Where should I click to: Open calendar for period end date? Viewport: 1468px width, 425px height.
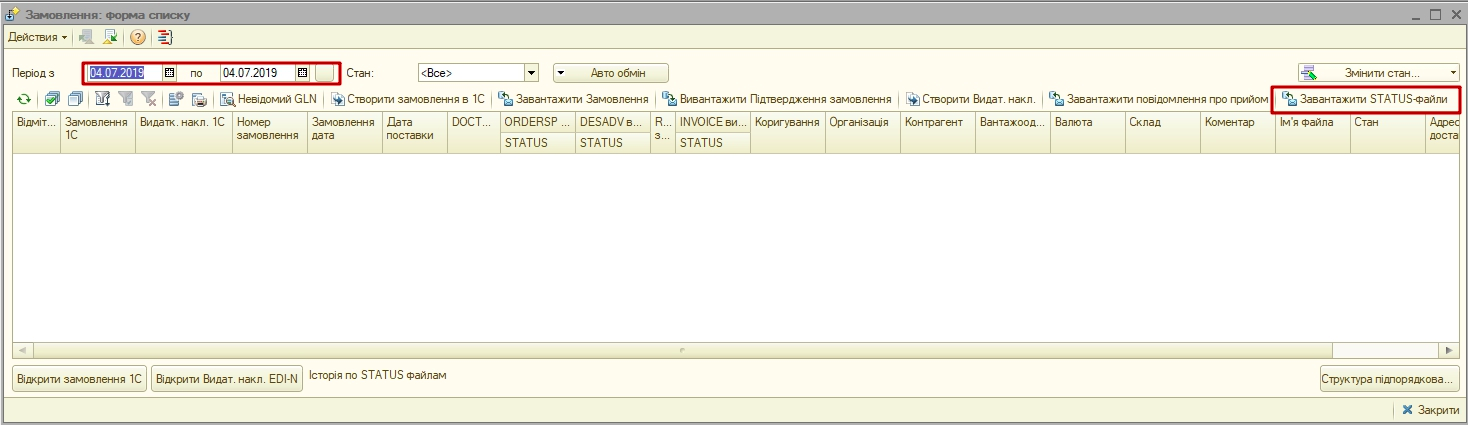pyautogui.click(x=302, y=73)
